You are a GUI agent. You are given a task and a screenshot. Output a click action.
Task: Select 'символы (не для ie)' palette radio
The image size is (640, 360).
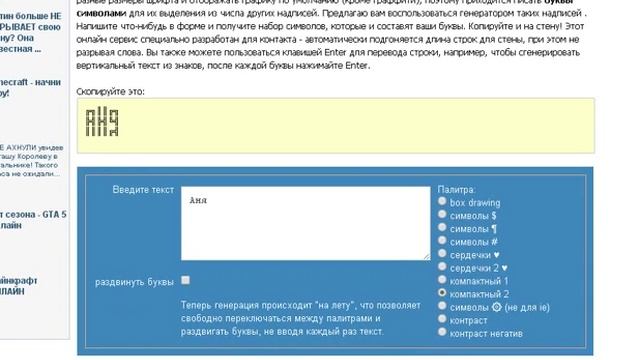(442, 306)
